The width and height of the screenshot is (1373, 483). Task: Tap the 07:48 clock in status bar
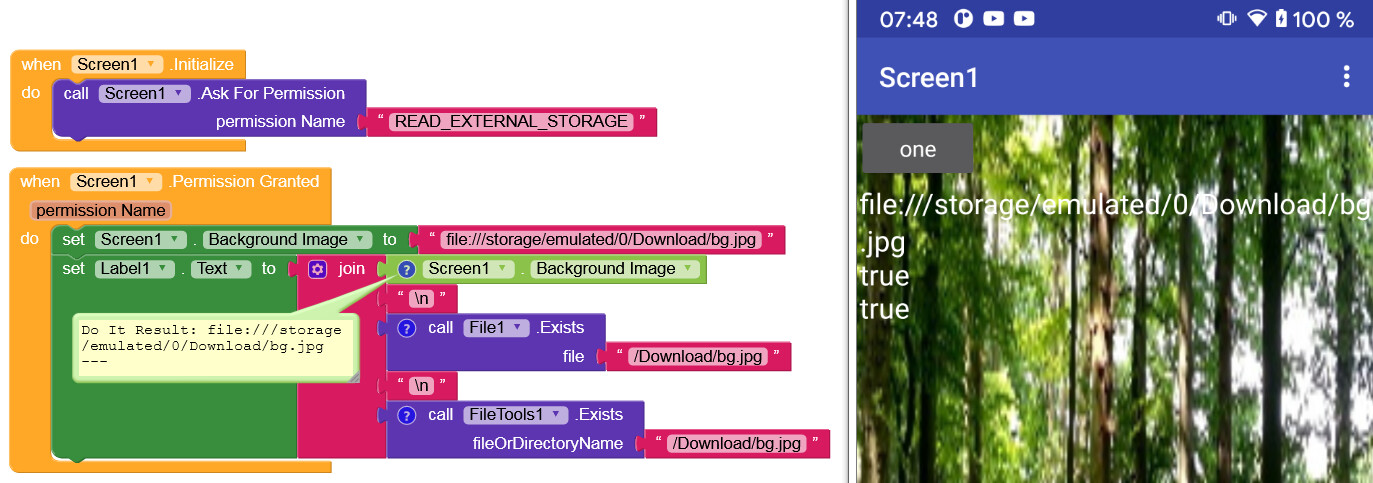pos(910,19)
